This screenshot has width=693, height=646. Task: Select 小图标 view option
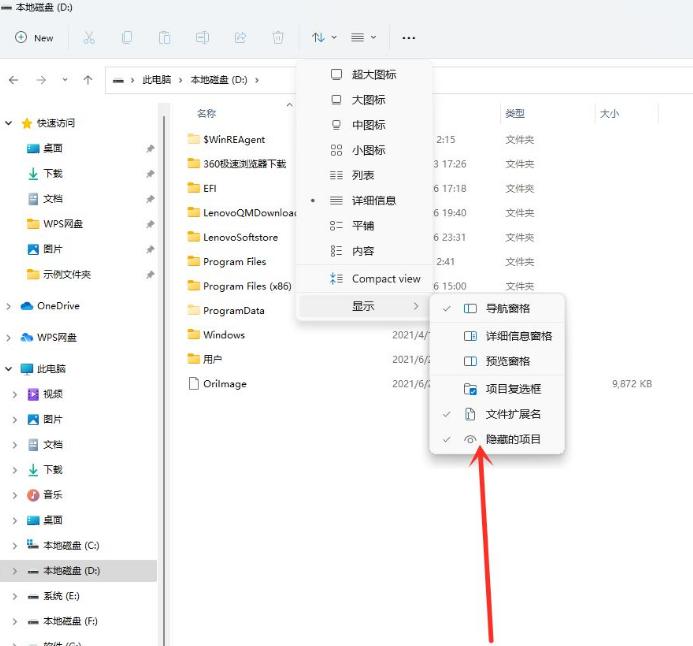[x=364, y=150]
